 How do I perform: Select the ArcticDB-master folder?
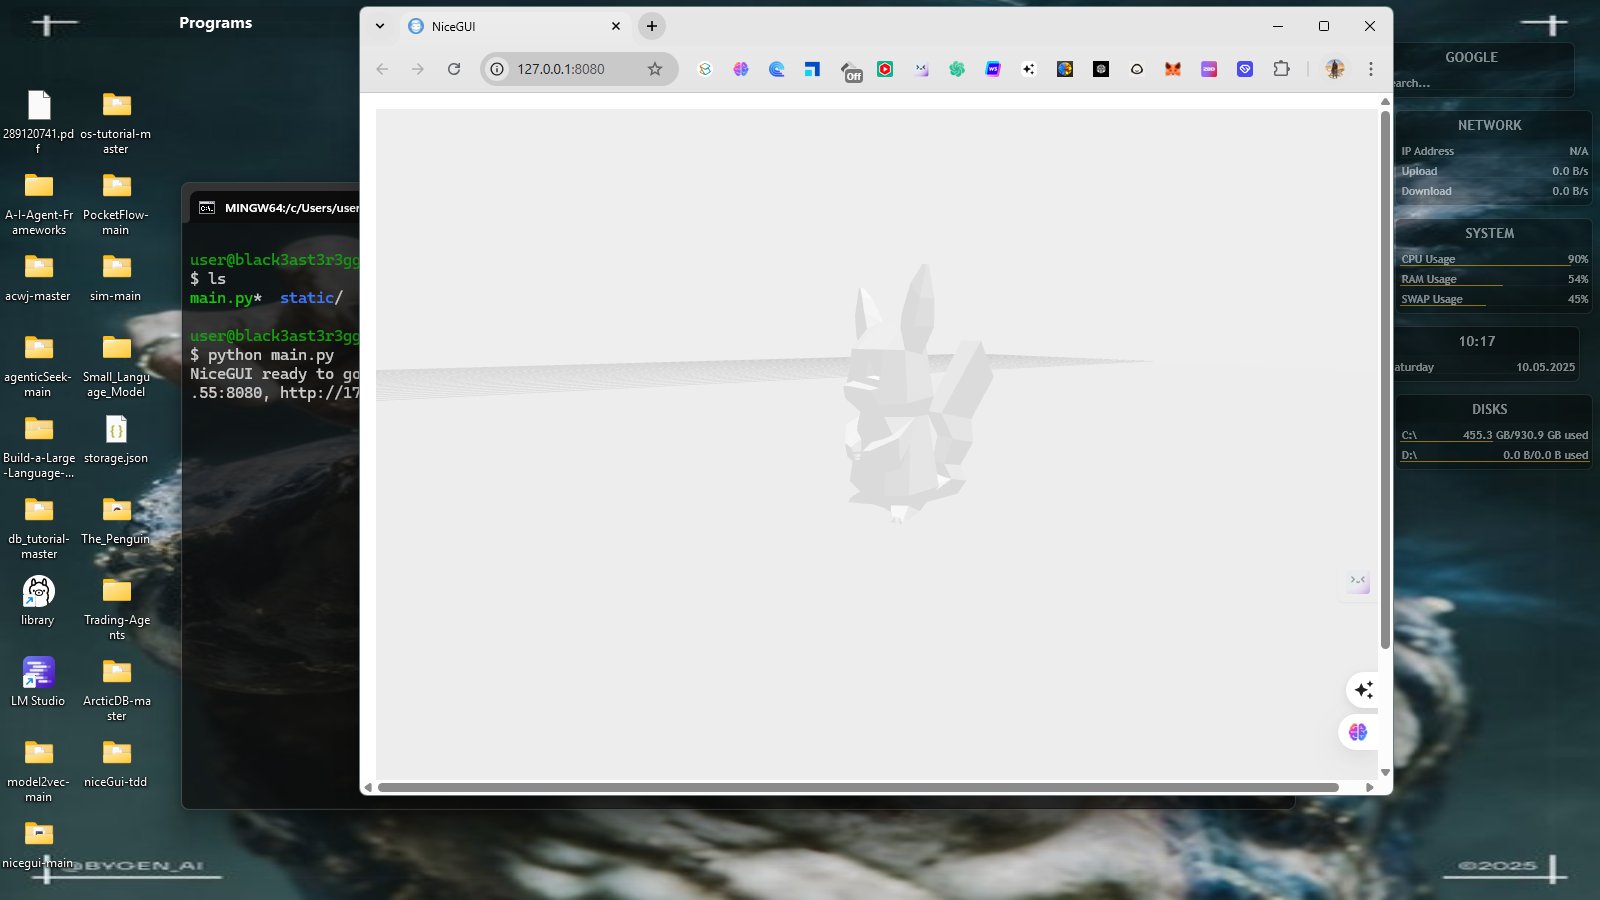116,690
